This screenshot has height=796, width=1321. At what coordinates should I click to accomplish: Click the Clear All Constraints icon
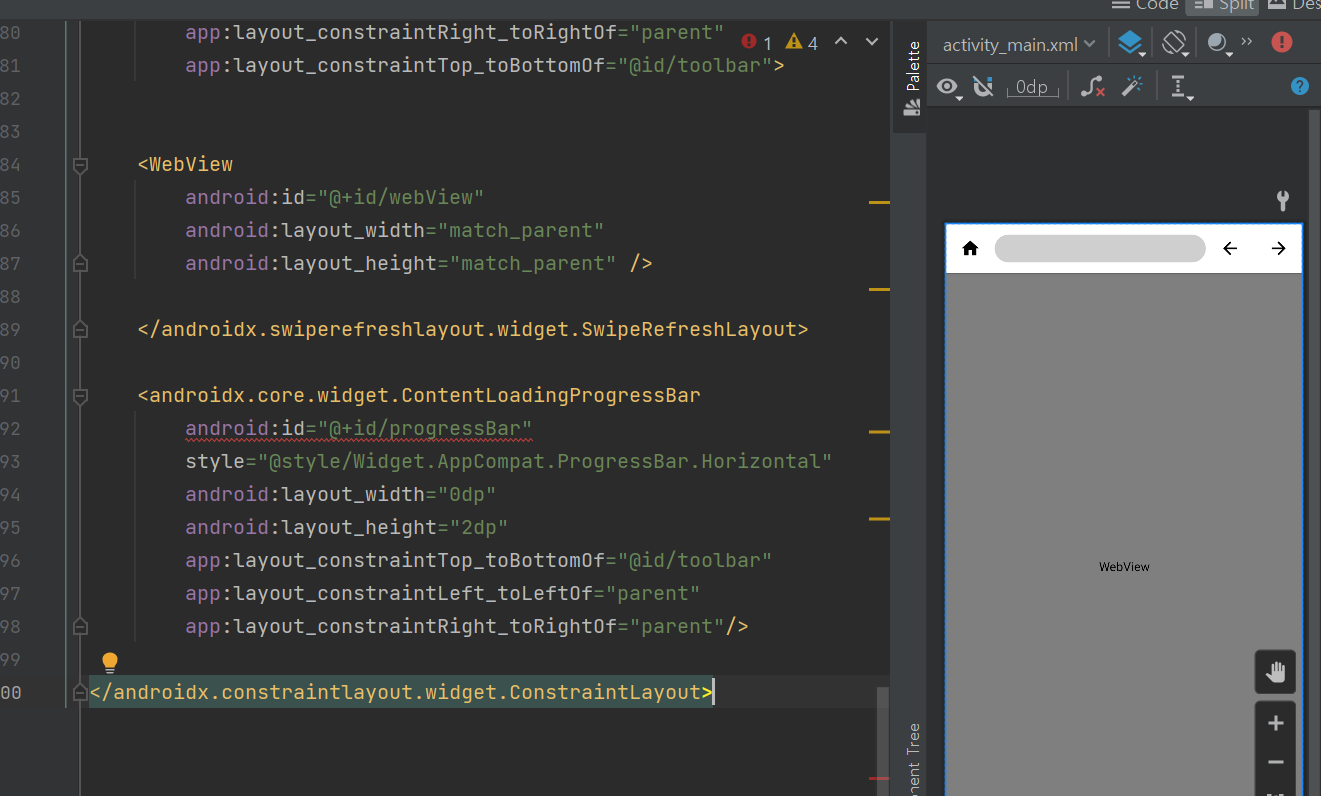(x=1093, y=88)
